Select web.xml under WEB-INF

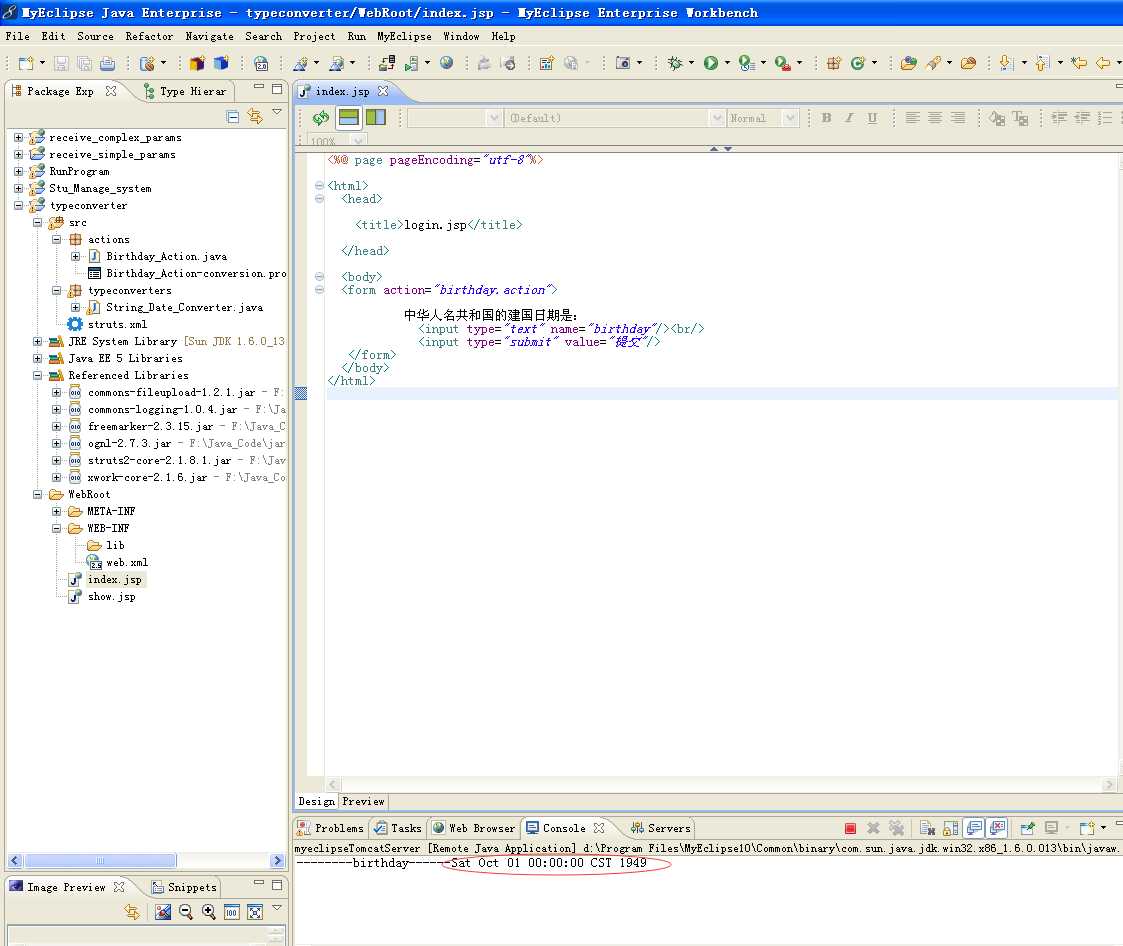[x=127, y=563]
